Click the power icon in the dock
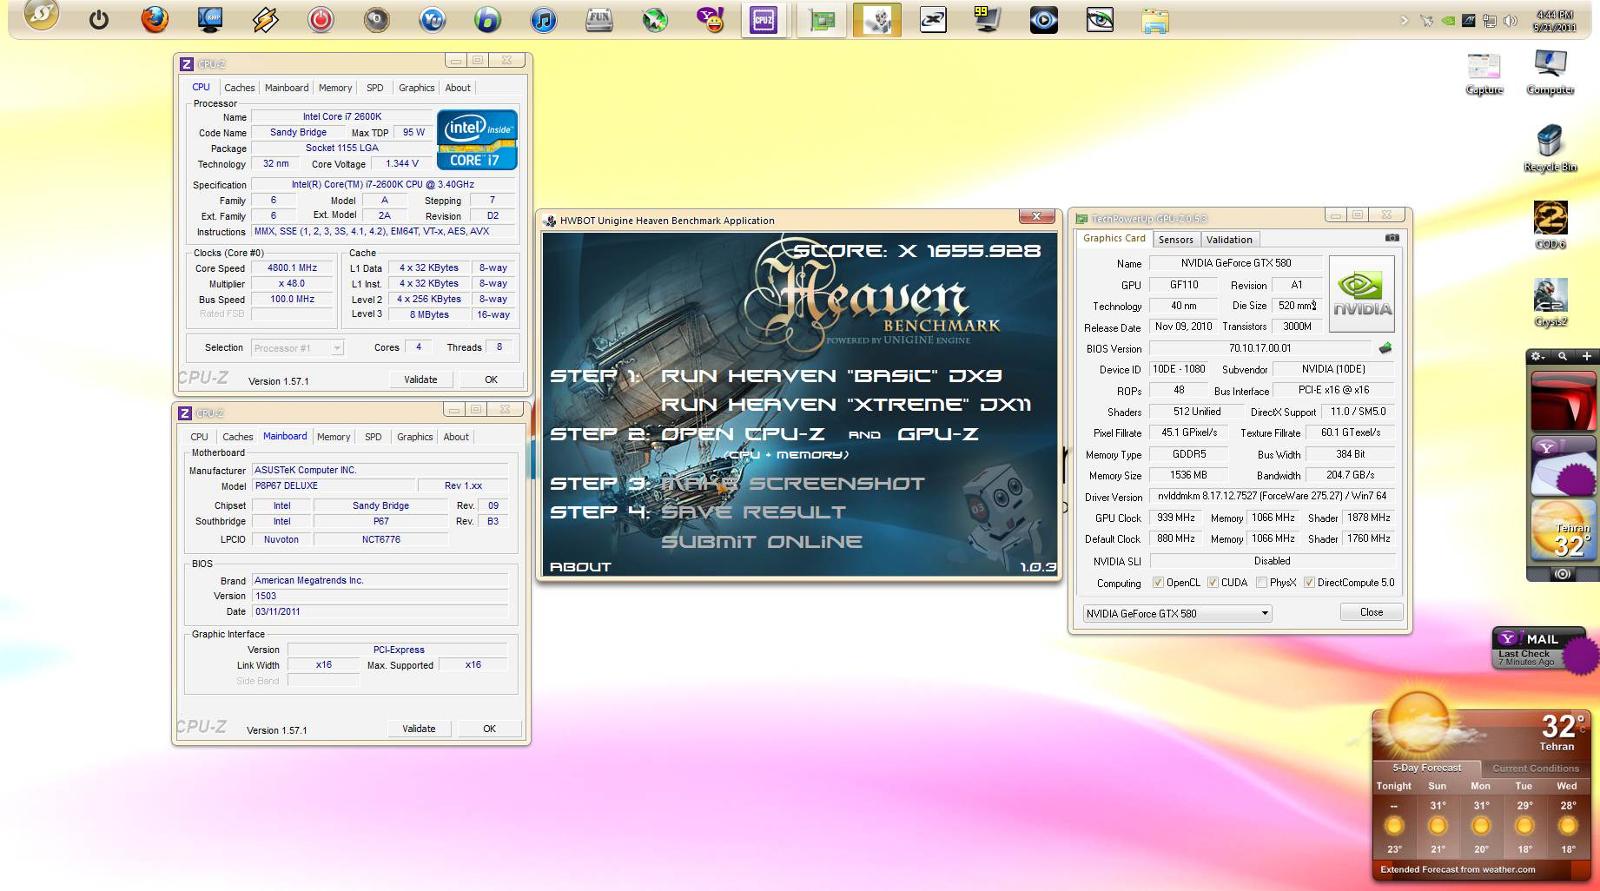The width and height of the screenshot is (1600, 891). pyautogui.click(x=98, y=19)
